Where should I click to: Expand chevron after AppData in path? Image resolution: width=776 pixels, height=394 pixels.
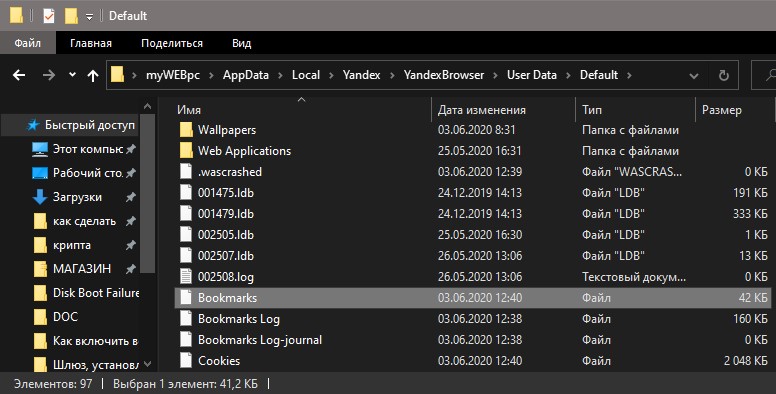point(280,76)
